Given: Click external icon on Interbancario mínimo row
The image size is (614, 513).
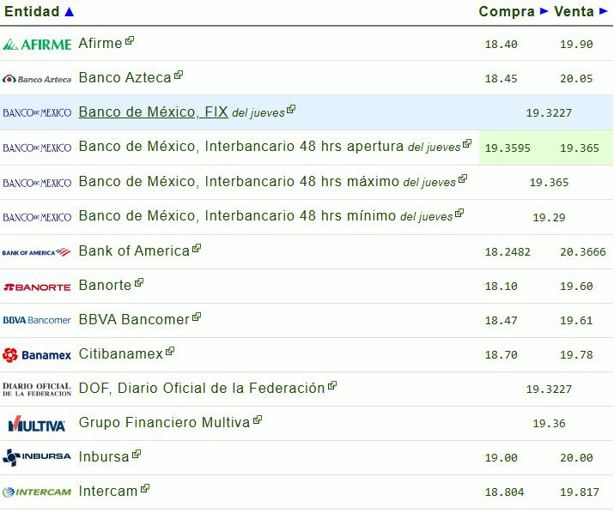Looking at the screenshot, I should tap(459, 213).
